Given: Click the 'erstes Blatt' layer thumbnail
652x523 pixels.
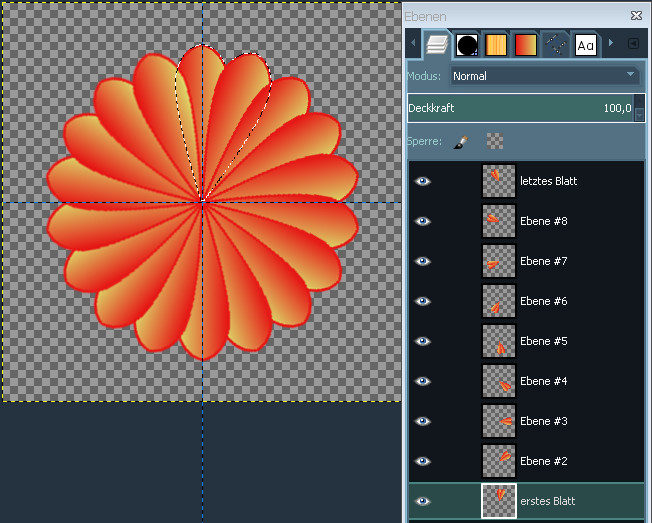Looking at the screenshot, I should (498, 501).
